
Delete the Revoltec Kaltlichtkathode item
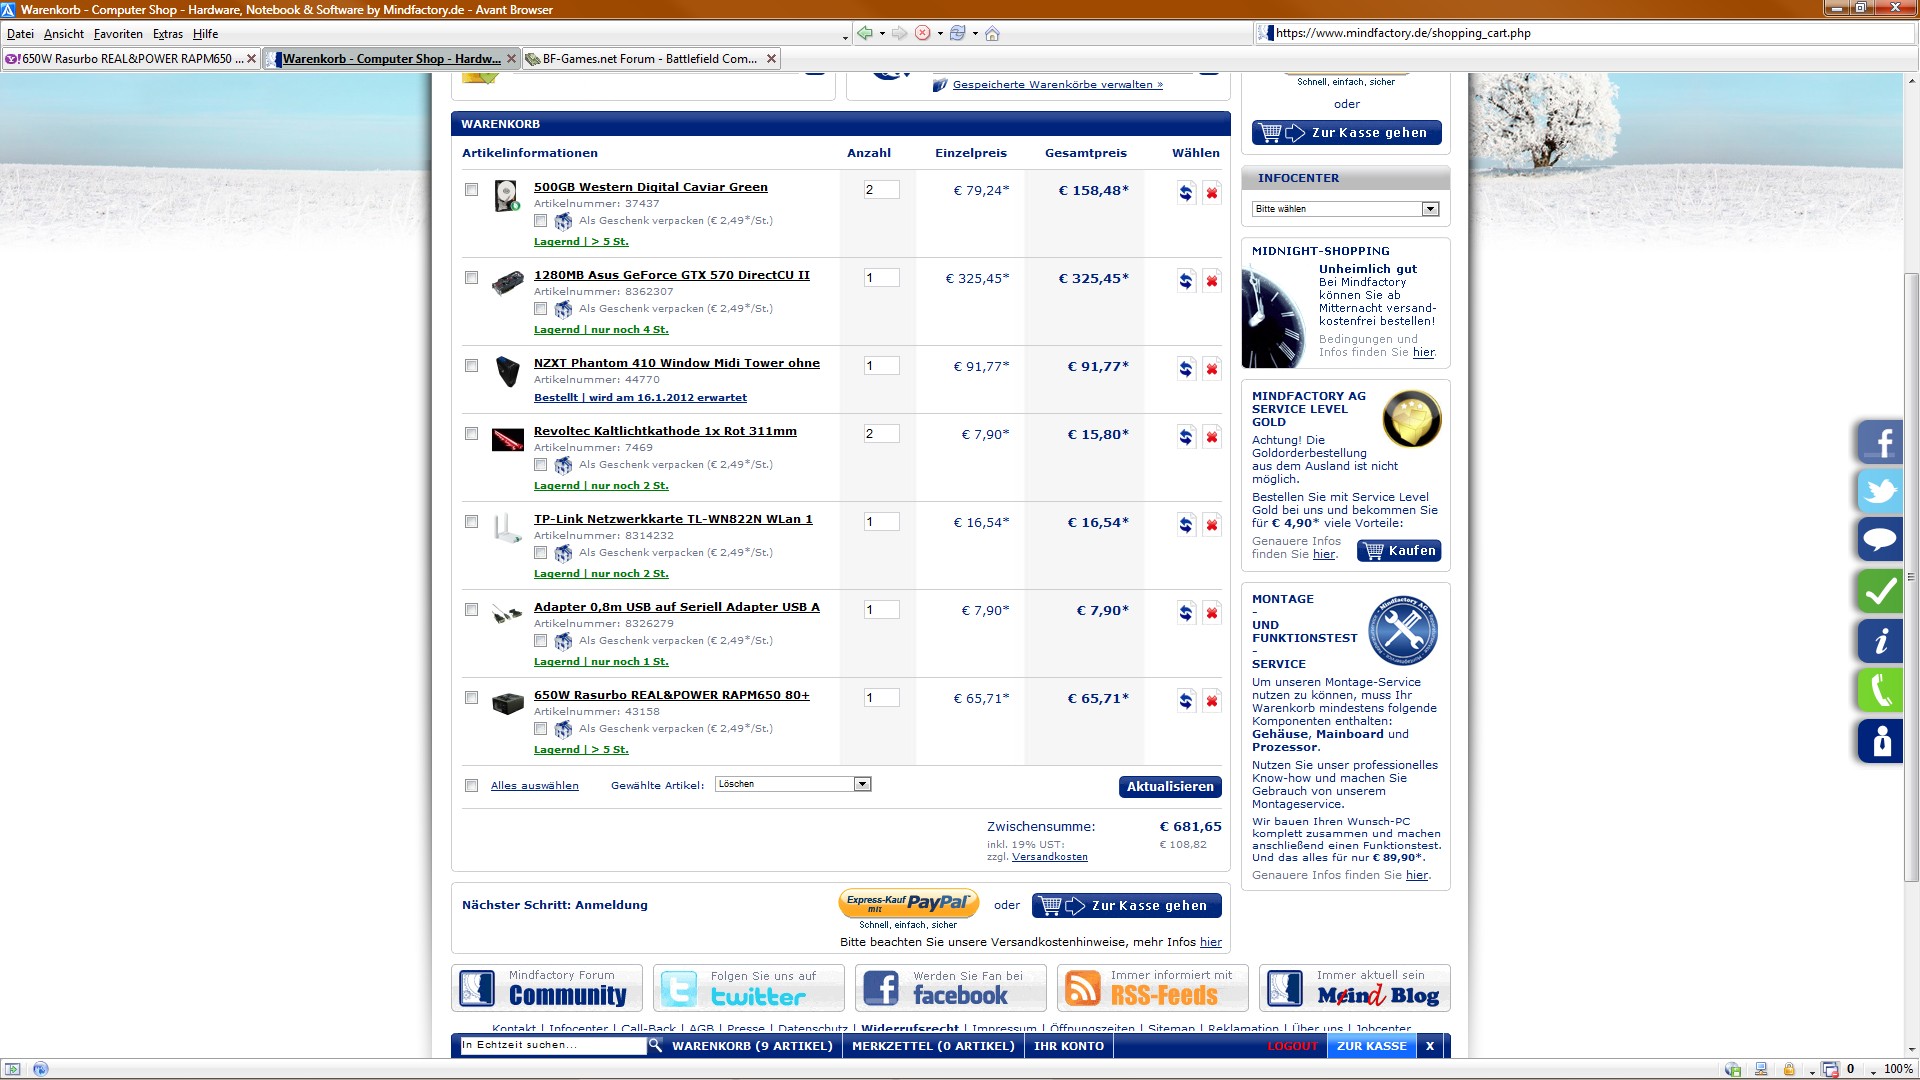1211,437
